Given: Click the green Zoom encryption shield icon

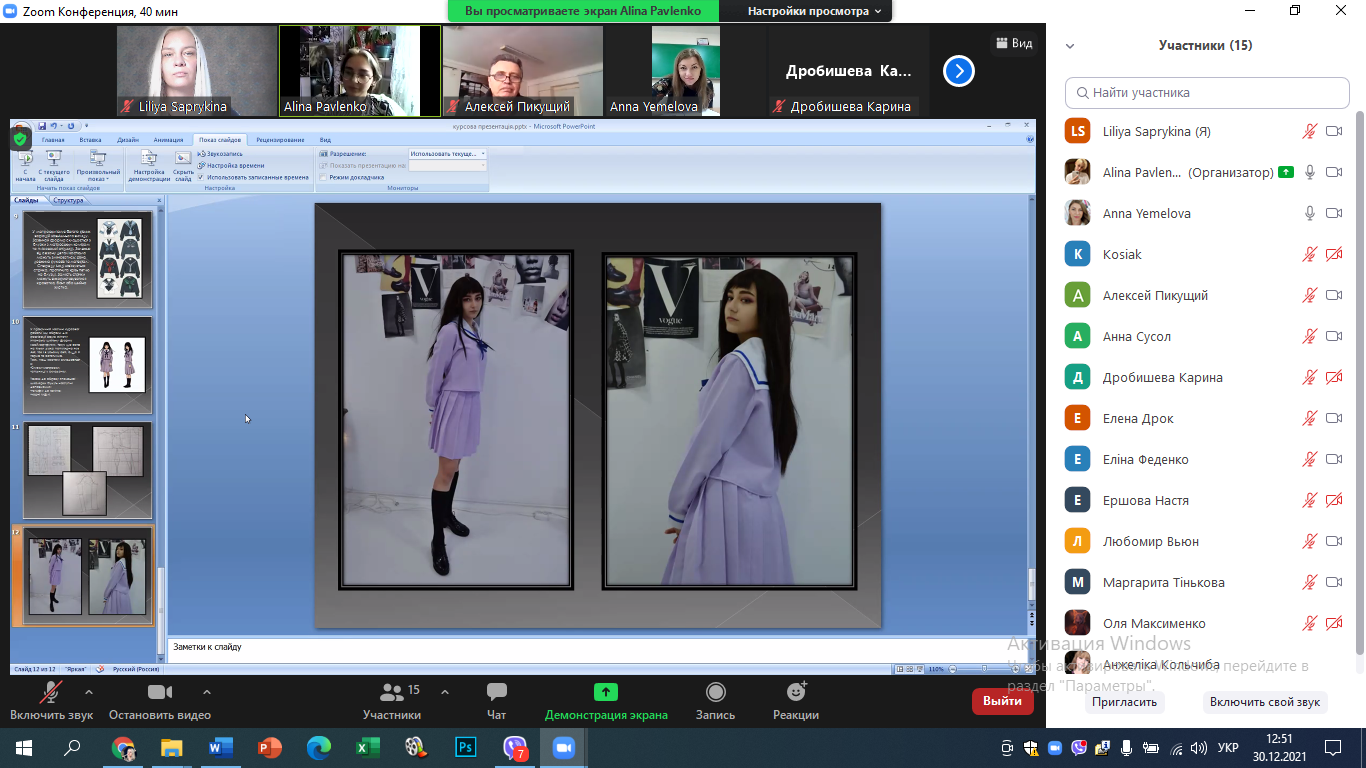Looking at the screenshot, I should click(x=20, y=139).
